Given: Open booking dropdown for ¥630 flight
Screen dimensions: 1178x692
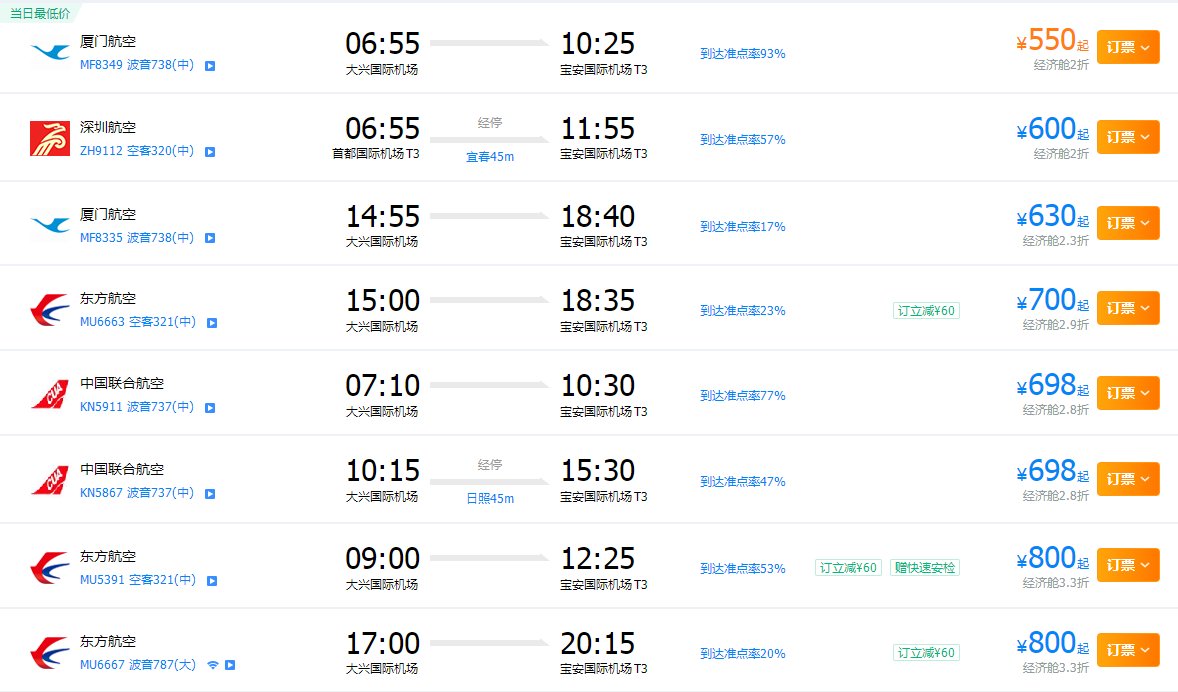Looking at the screenshot, I should 1128,223.
